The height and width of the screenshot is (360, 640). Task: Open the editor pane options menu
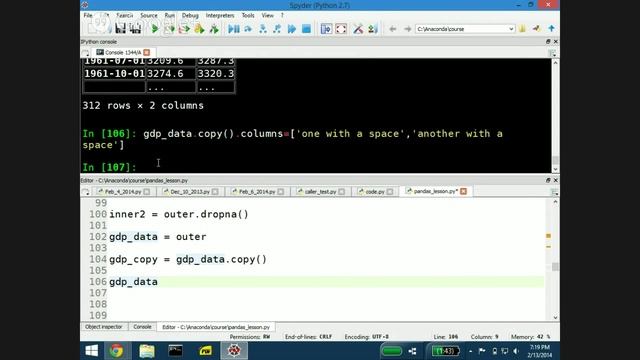point(555,192)
